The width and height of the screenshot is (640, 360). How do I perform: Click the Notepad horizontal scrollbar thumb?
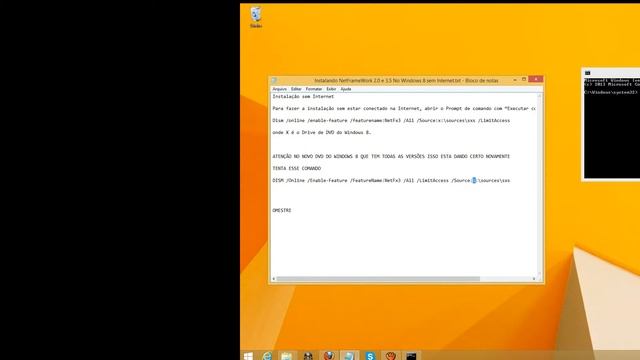pos(378,279)
